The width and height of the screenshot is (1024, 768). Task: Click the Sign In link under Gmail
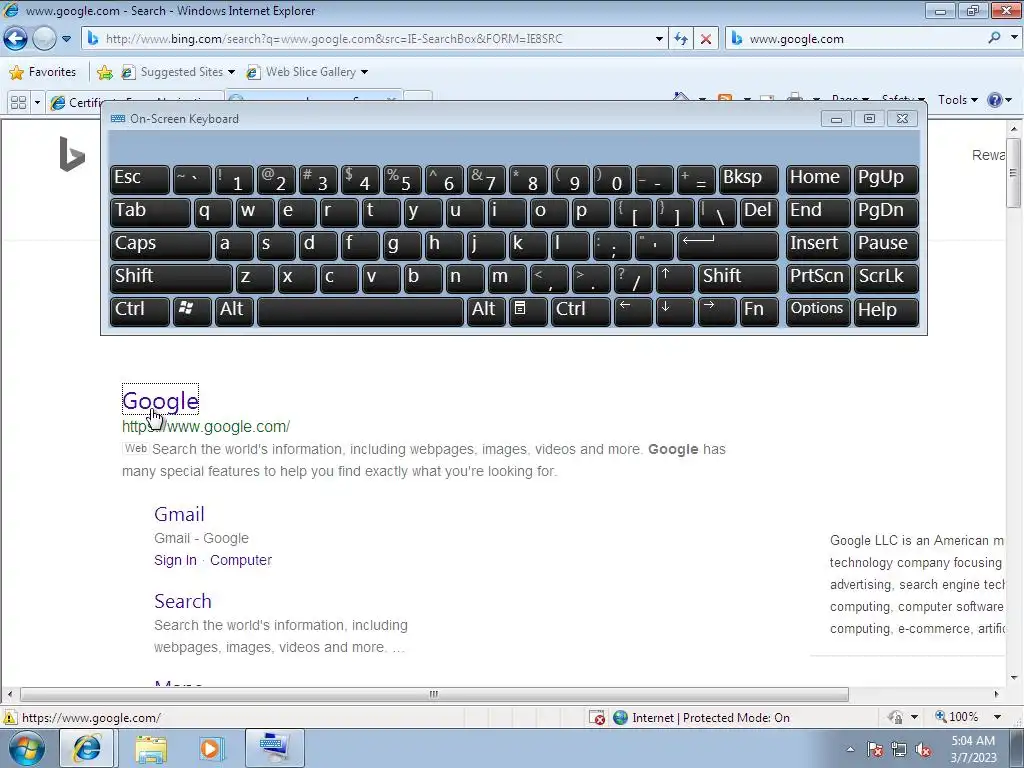click(x=175, y=560)
